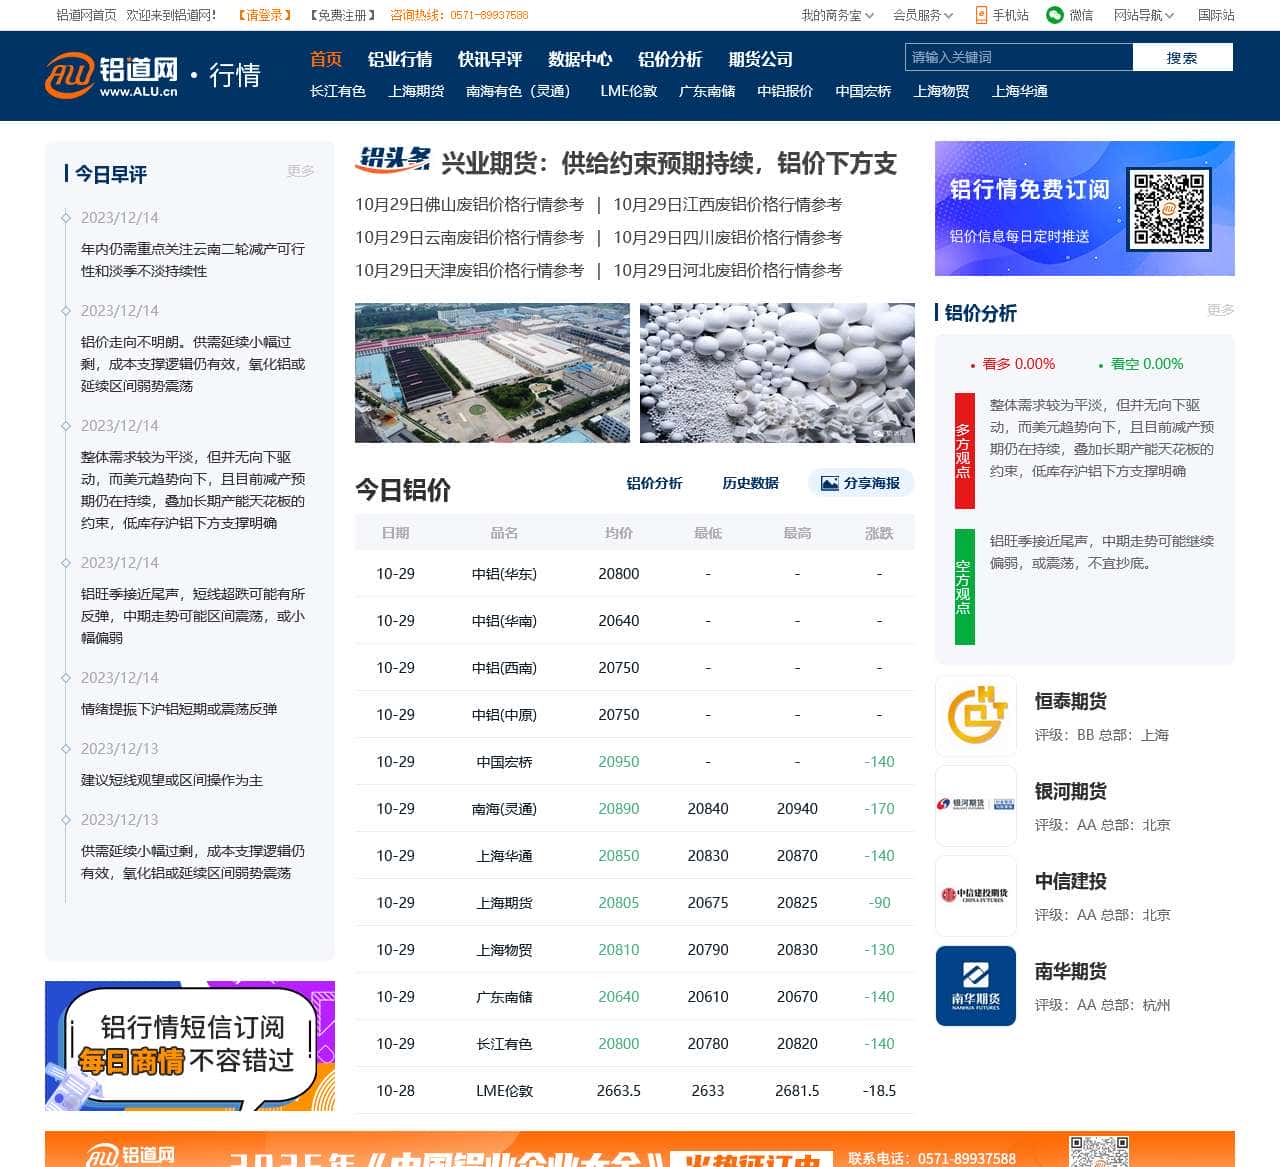
Task: Click the green 空方观点 label
Action: pos(964,587)
